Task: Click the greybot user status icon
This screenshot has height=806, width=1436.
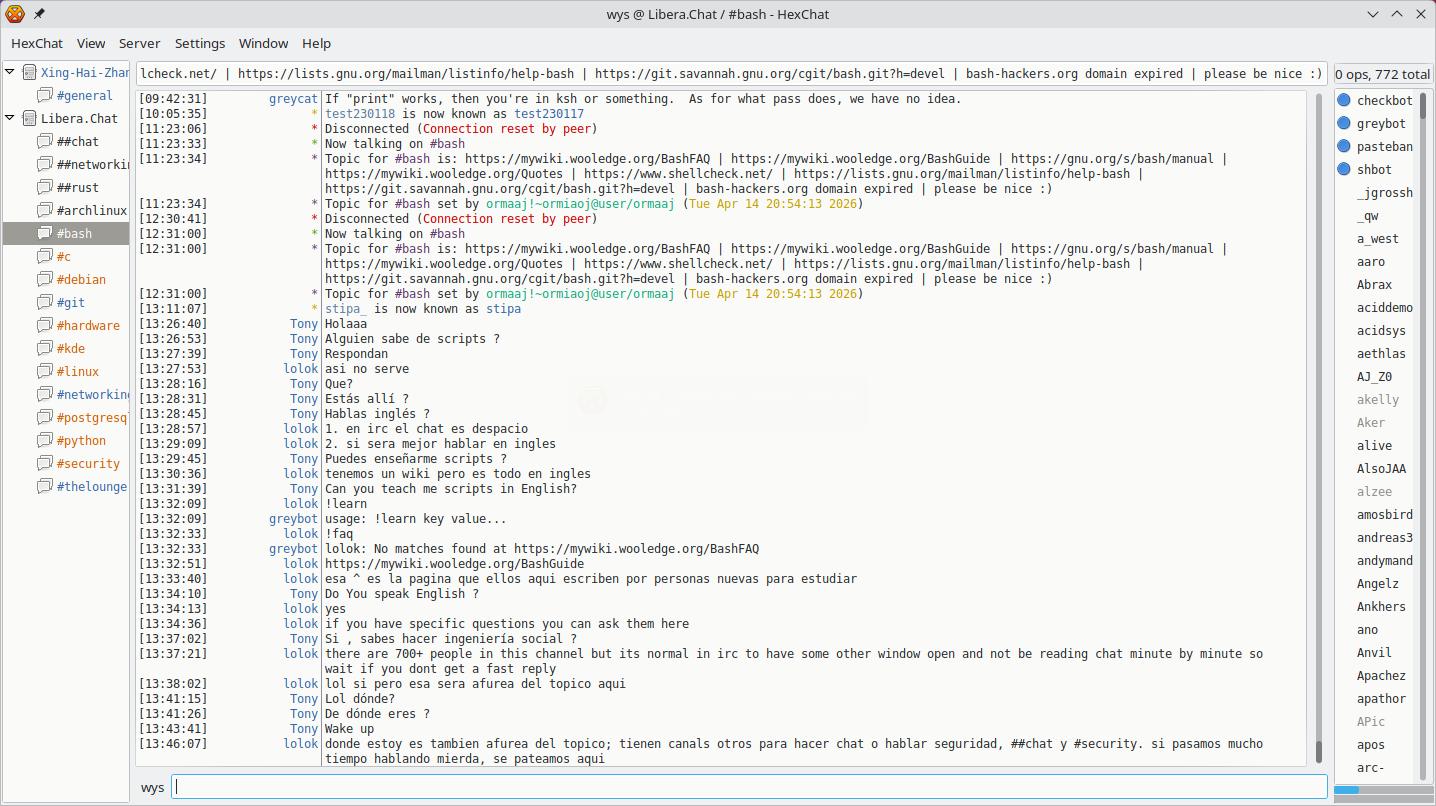Action: pyautogui.click(x=1344, y=123)
